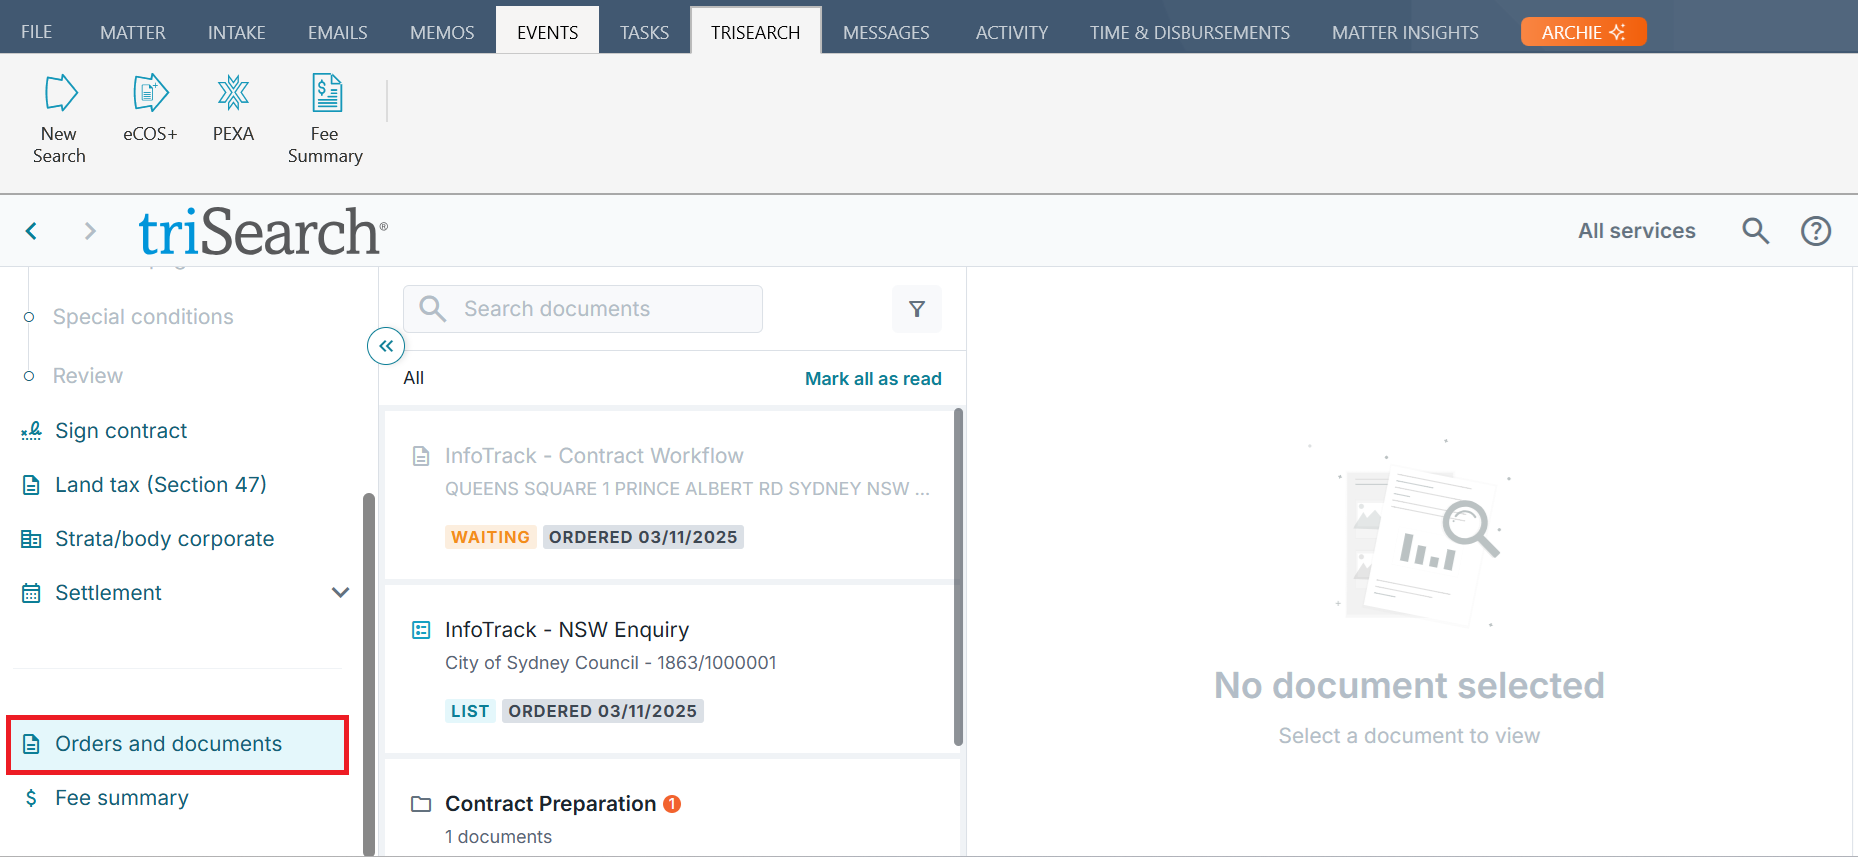The width and height of the screenshot is (1858, 857).
Task: Click the Fee summary dollar icon
Action: point(31,798)
